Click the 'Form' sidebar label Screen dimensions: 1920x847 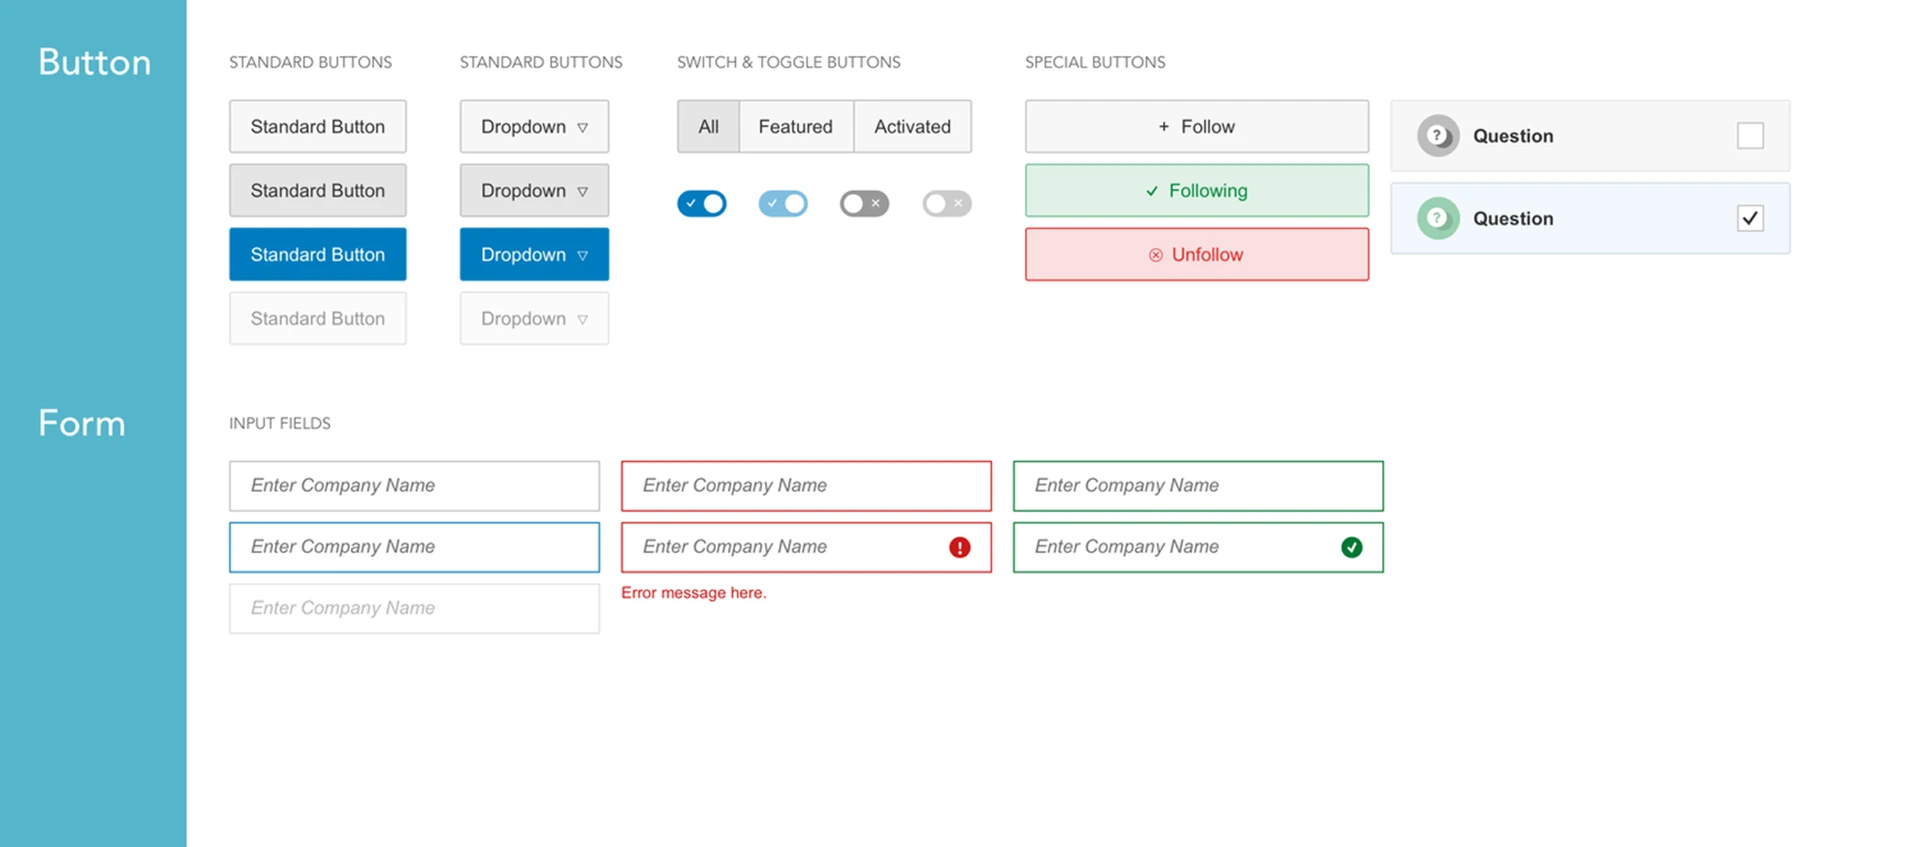(82, 423)
